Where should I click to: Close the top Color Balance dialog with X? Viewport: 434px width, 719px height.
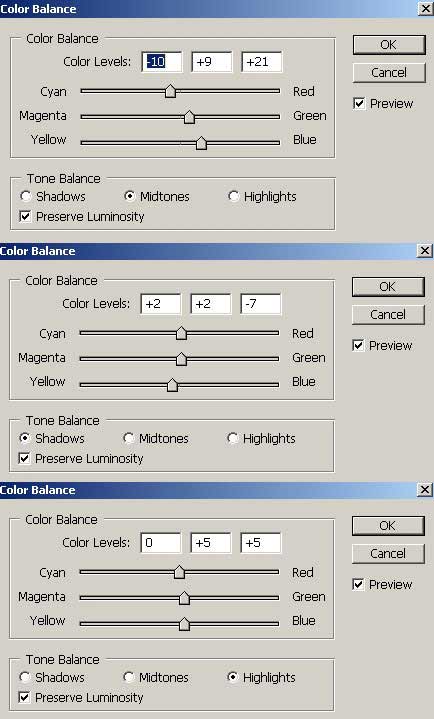coord(425,8)
